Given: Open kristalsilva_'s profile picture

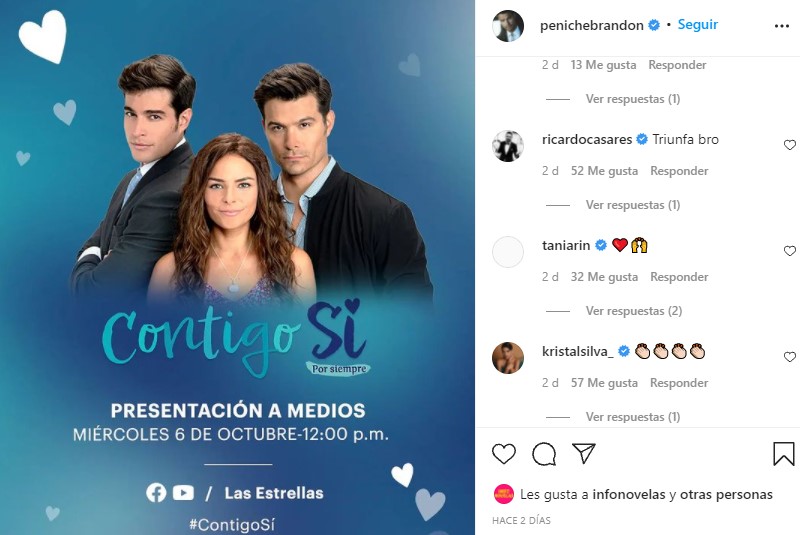Looking at the screenshot, I should pos(508,358).
